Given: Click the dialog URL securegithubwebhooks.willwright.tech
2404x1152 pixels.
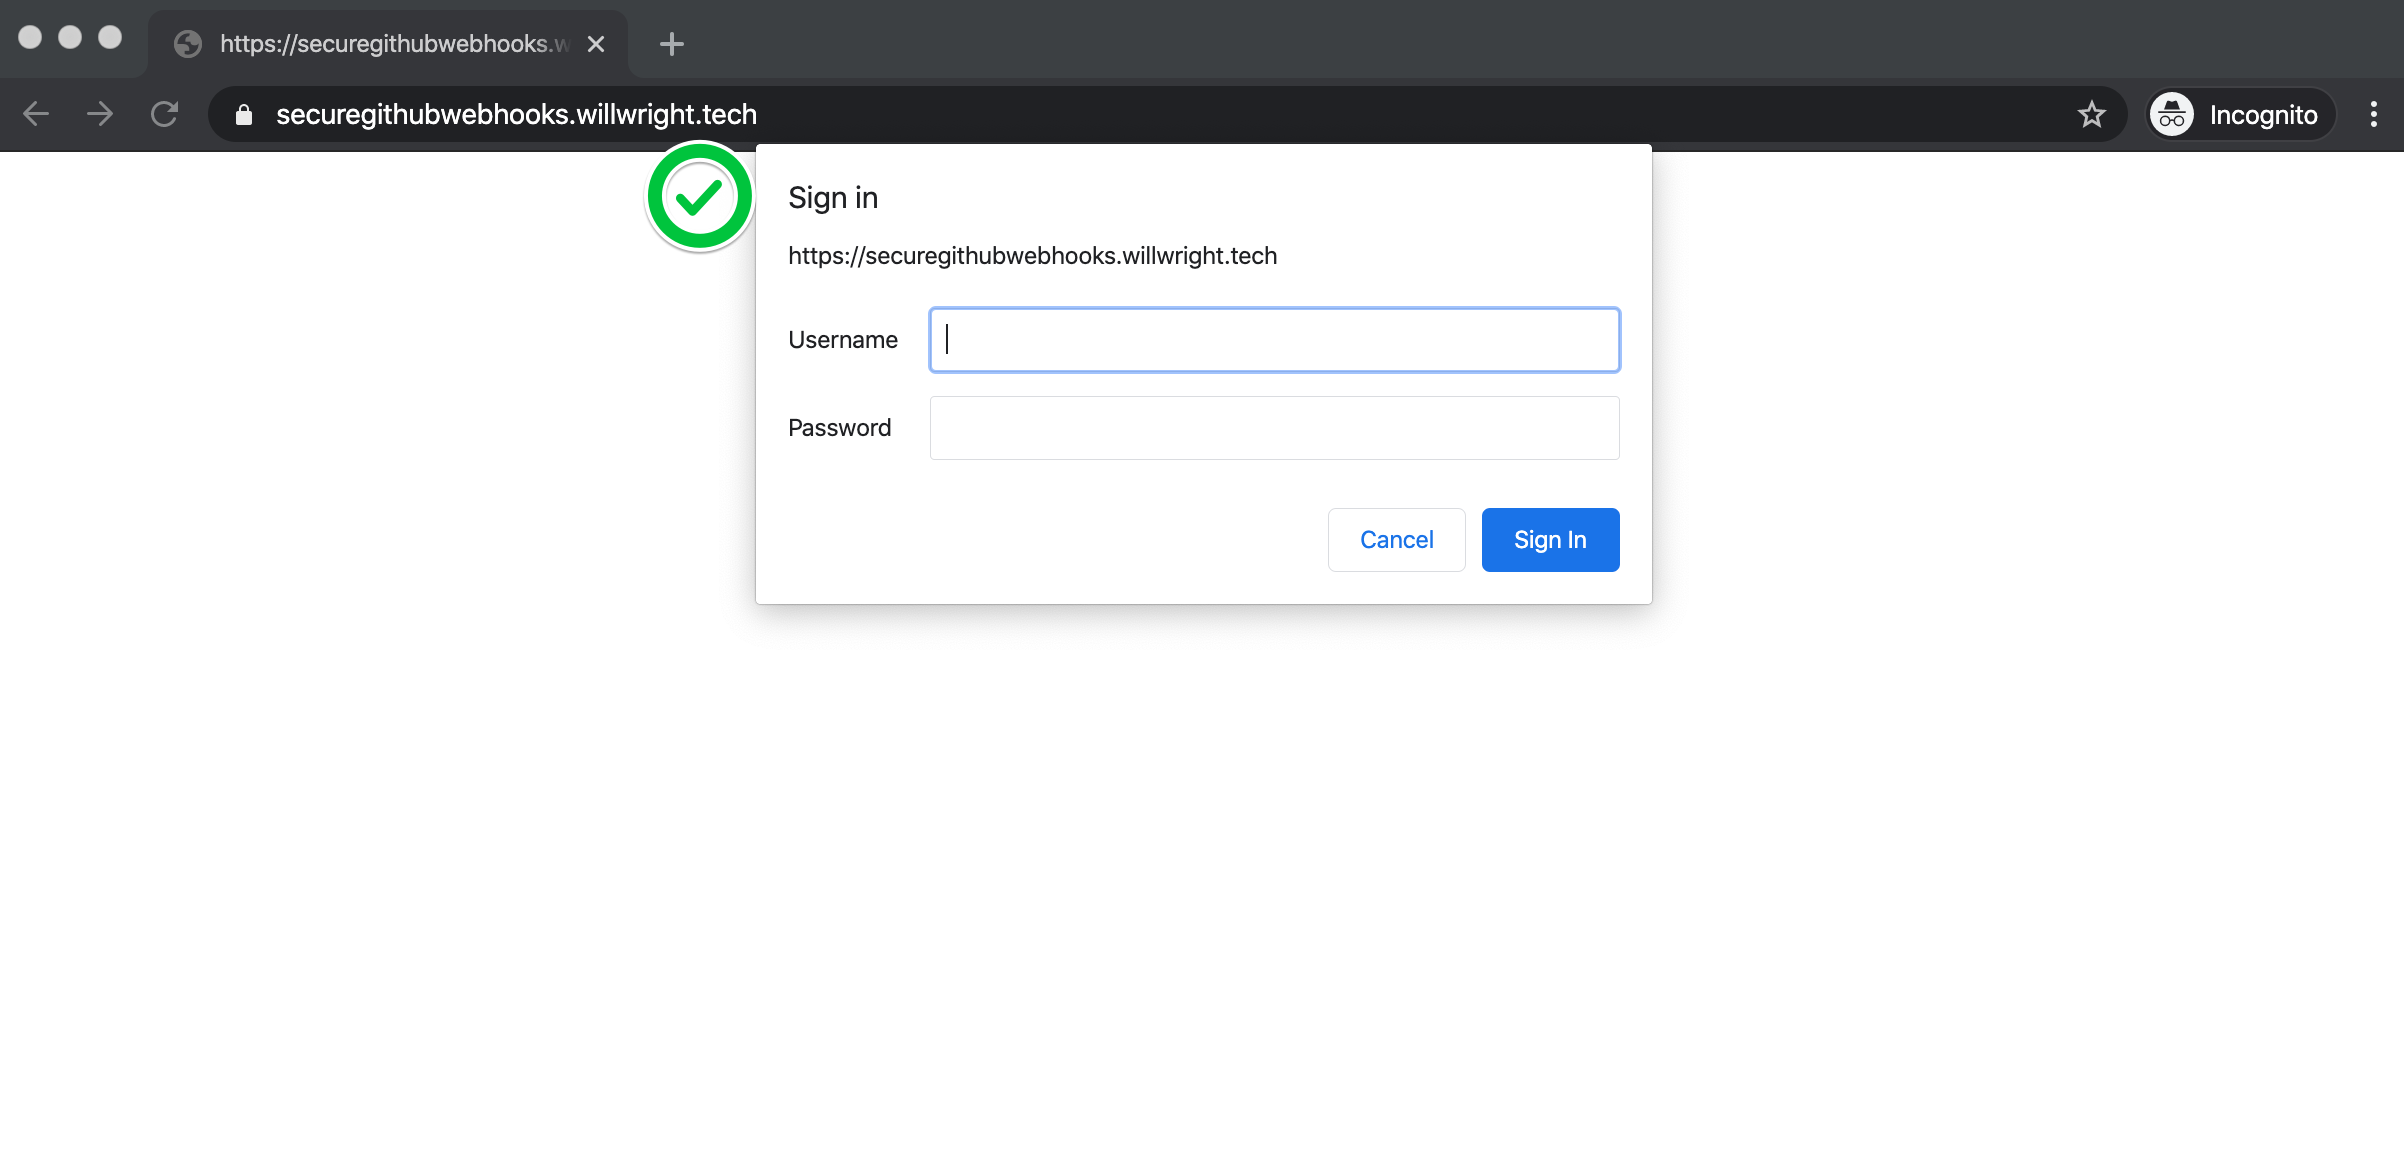Looking at the screenshot, I should click(x=1032, y=256).
